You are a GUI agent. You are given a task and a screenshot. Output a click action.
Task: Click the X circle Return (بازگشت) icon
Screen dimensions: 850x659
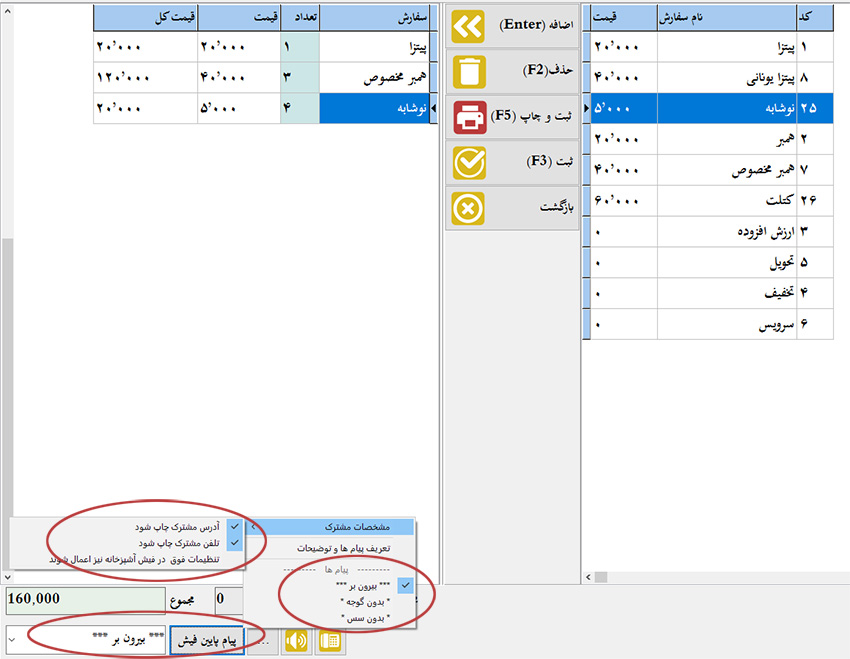click(468, 209)
